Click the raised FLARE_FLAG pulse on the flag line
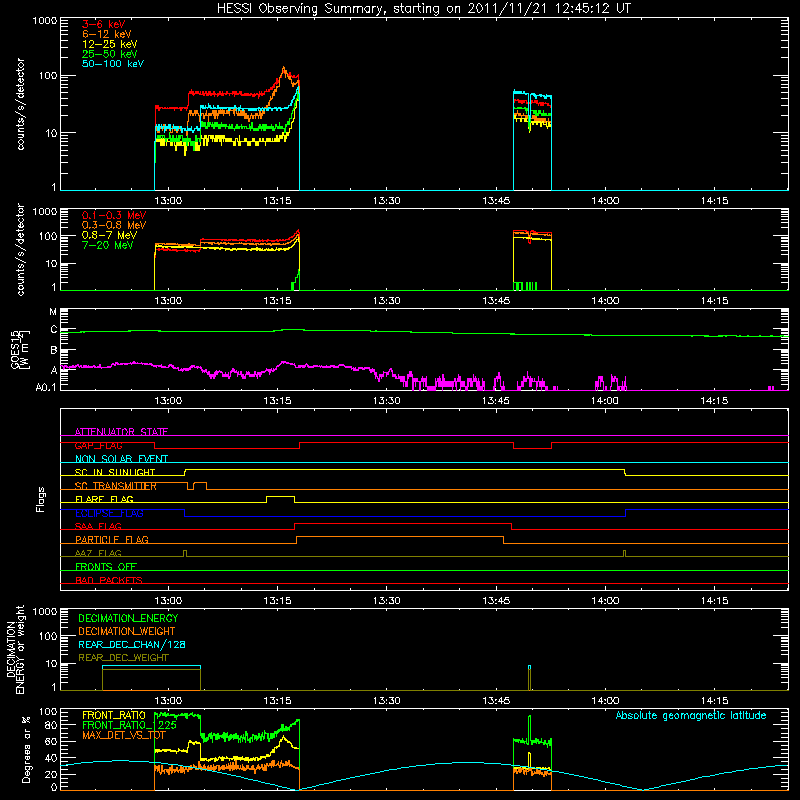This screenshot has height=800, width=800. [x=281, y=496]
